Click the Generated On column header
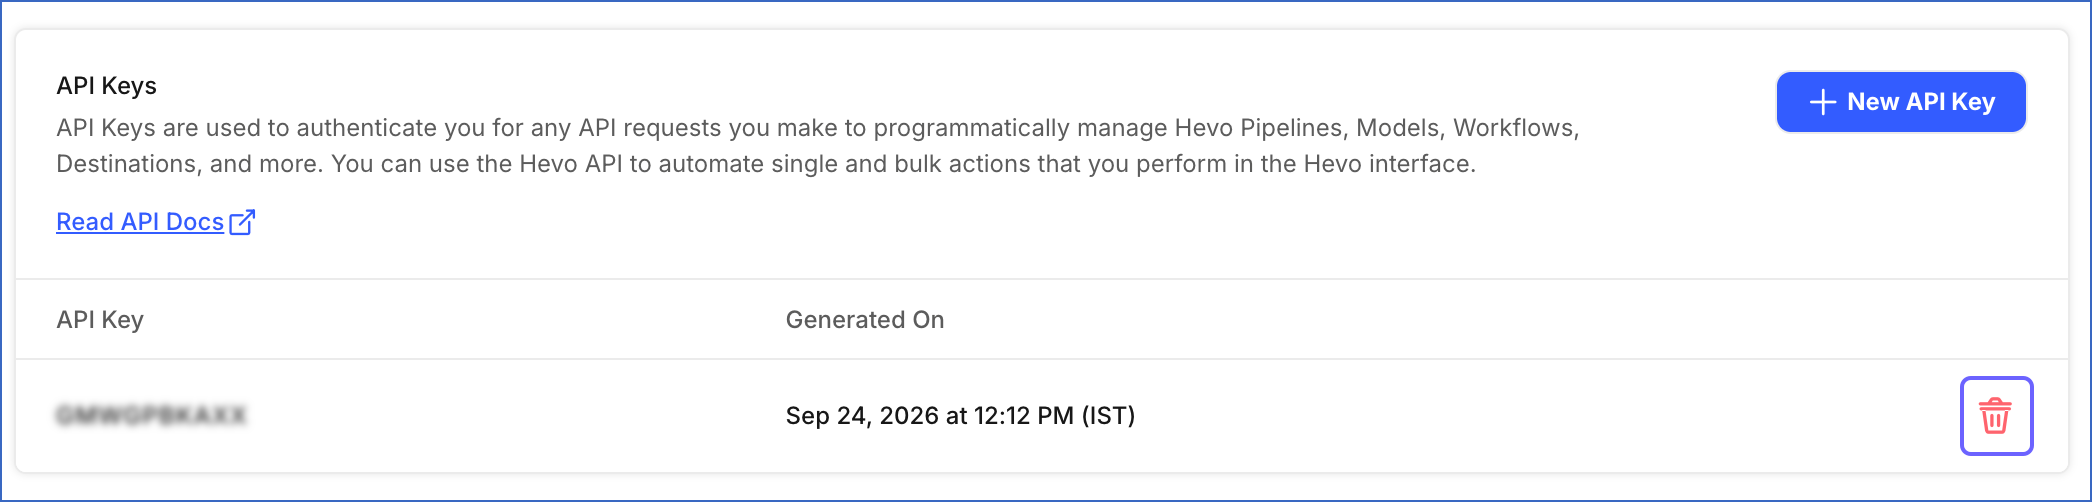This screenshot has width=2092, height=502. click(x=865, y=320)
